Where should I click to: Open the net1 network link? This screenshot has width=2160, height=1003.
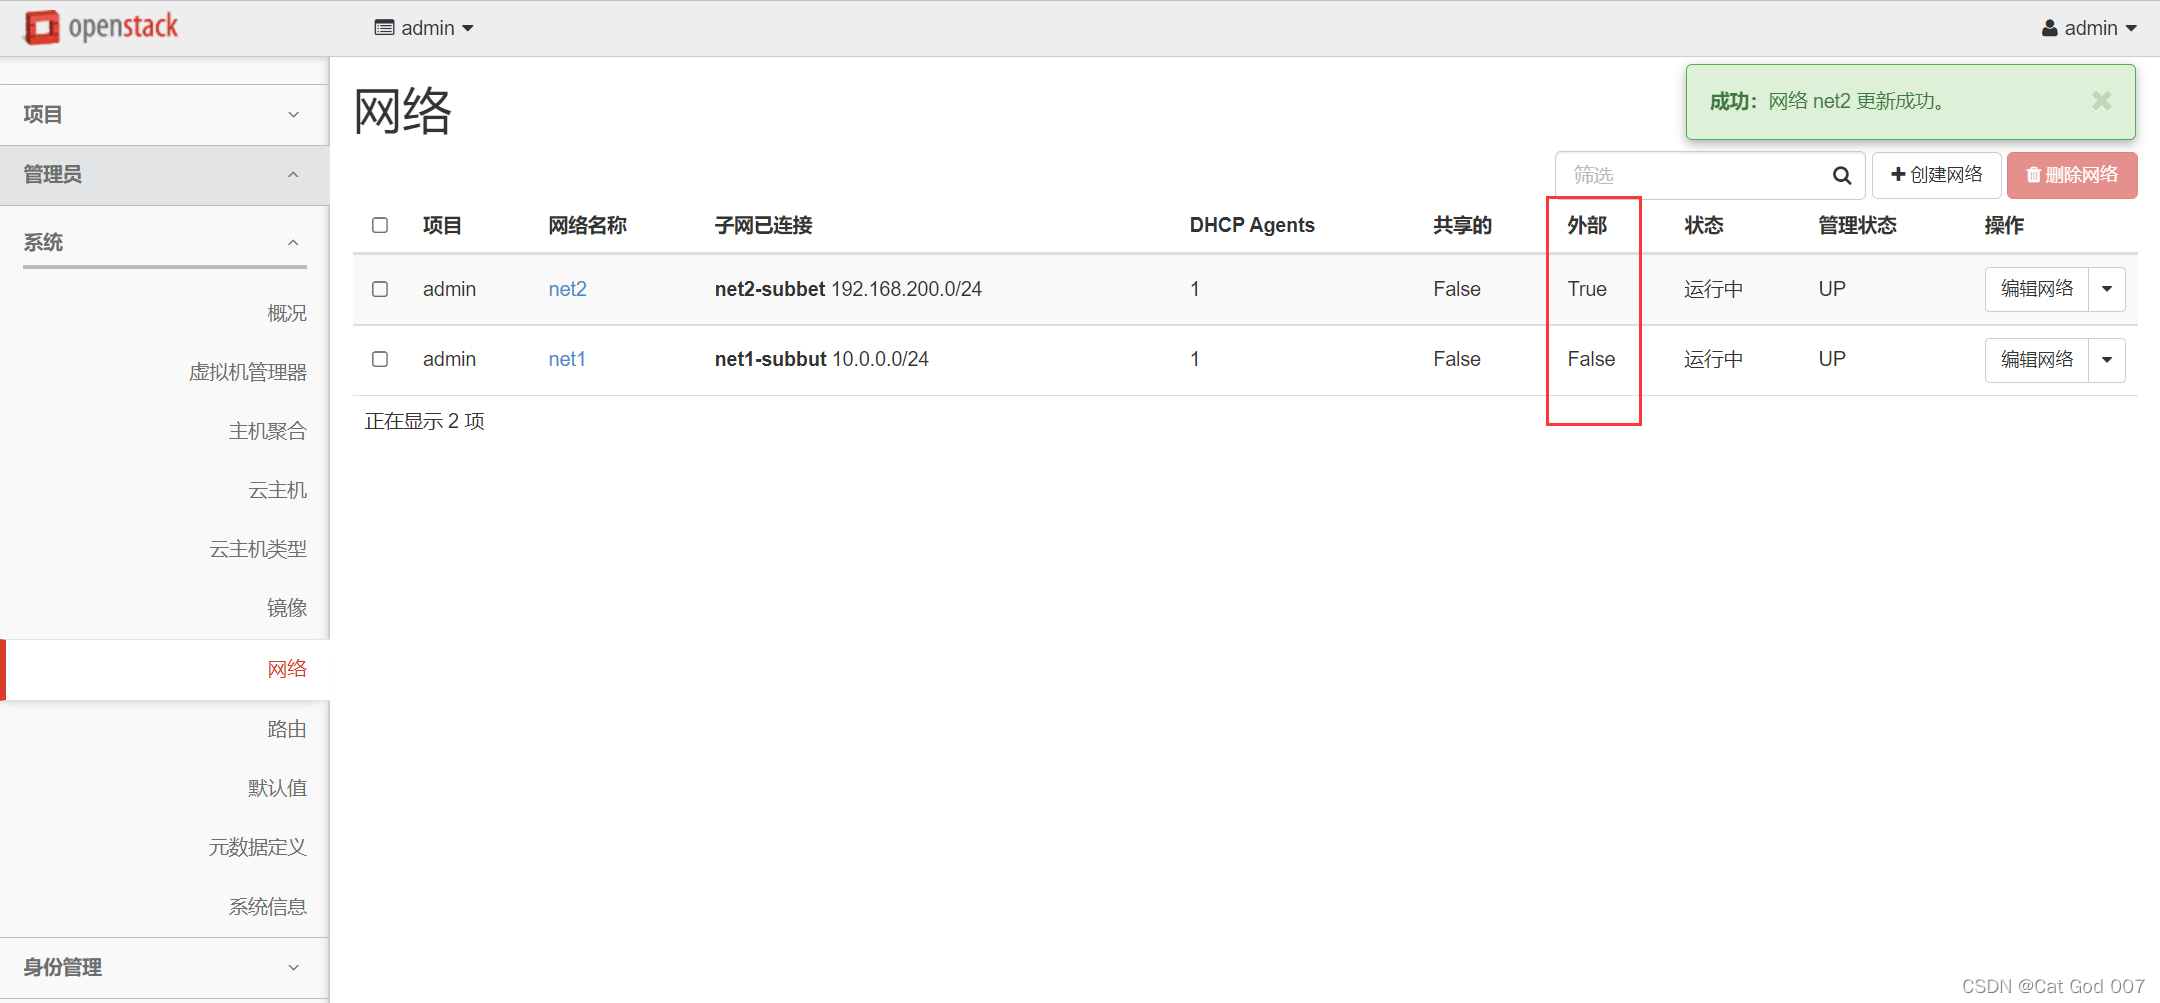click(x=567, y=359)
